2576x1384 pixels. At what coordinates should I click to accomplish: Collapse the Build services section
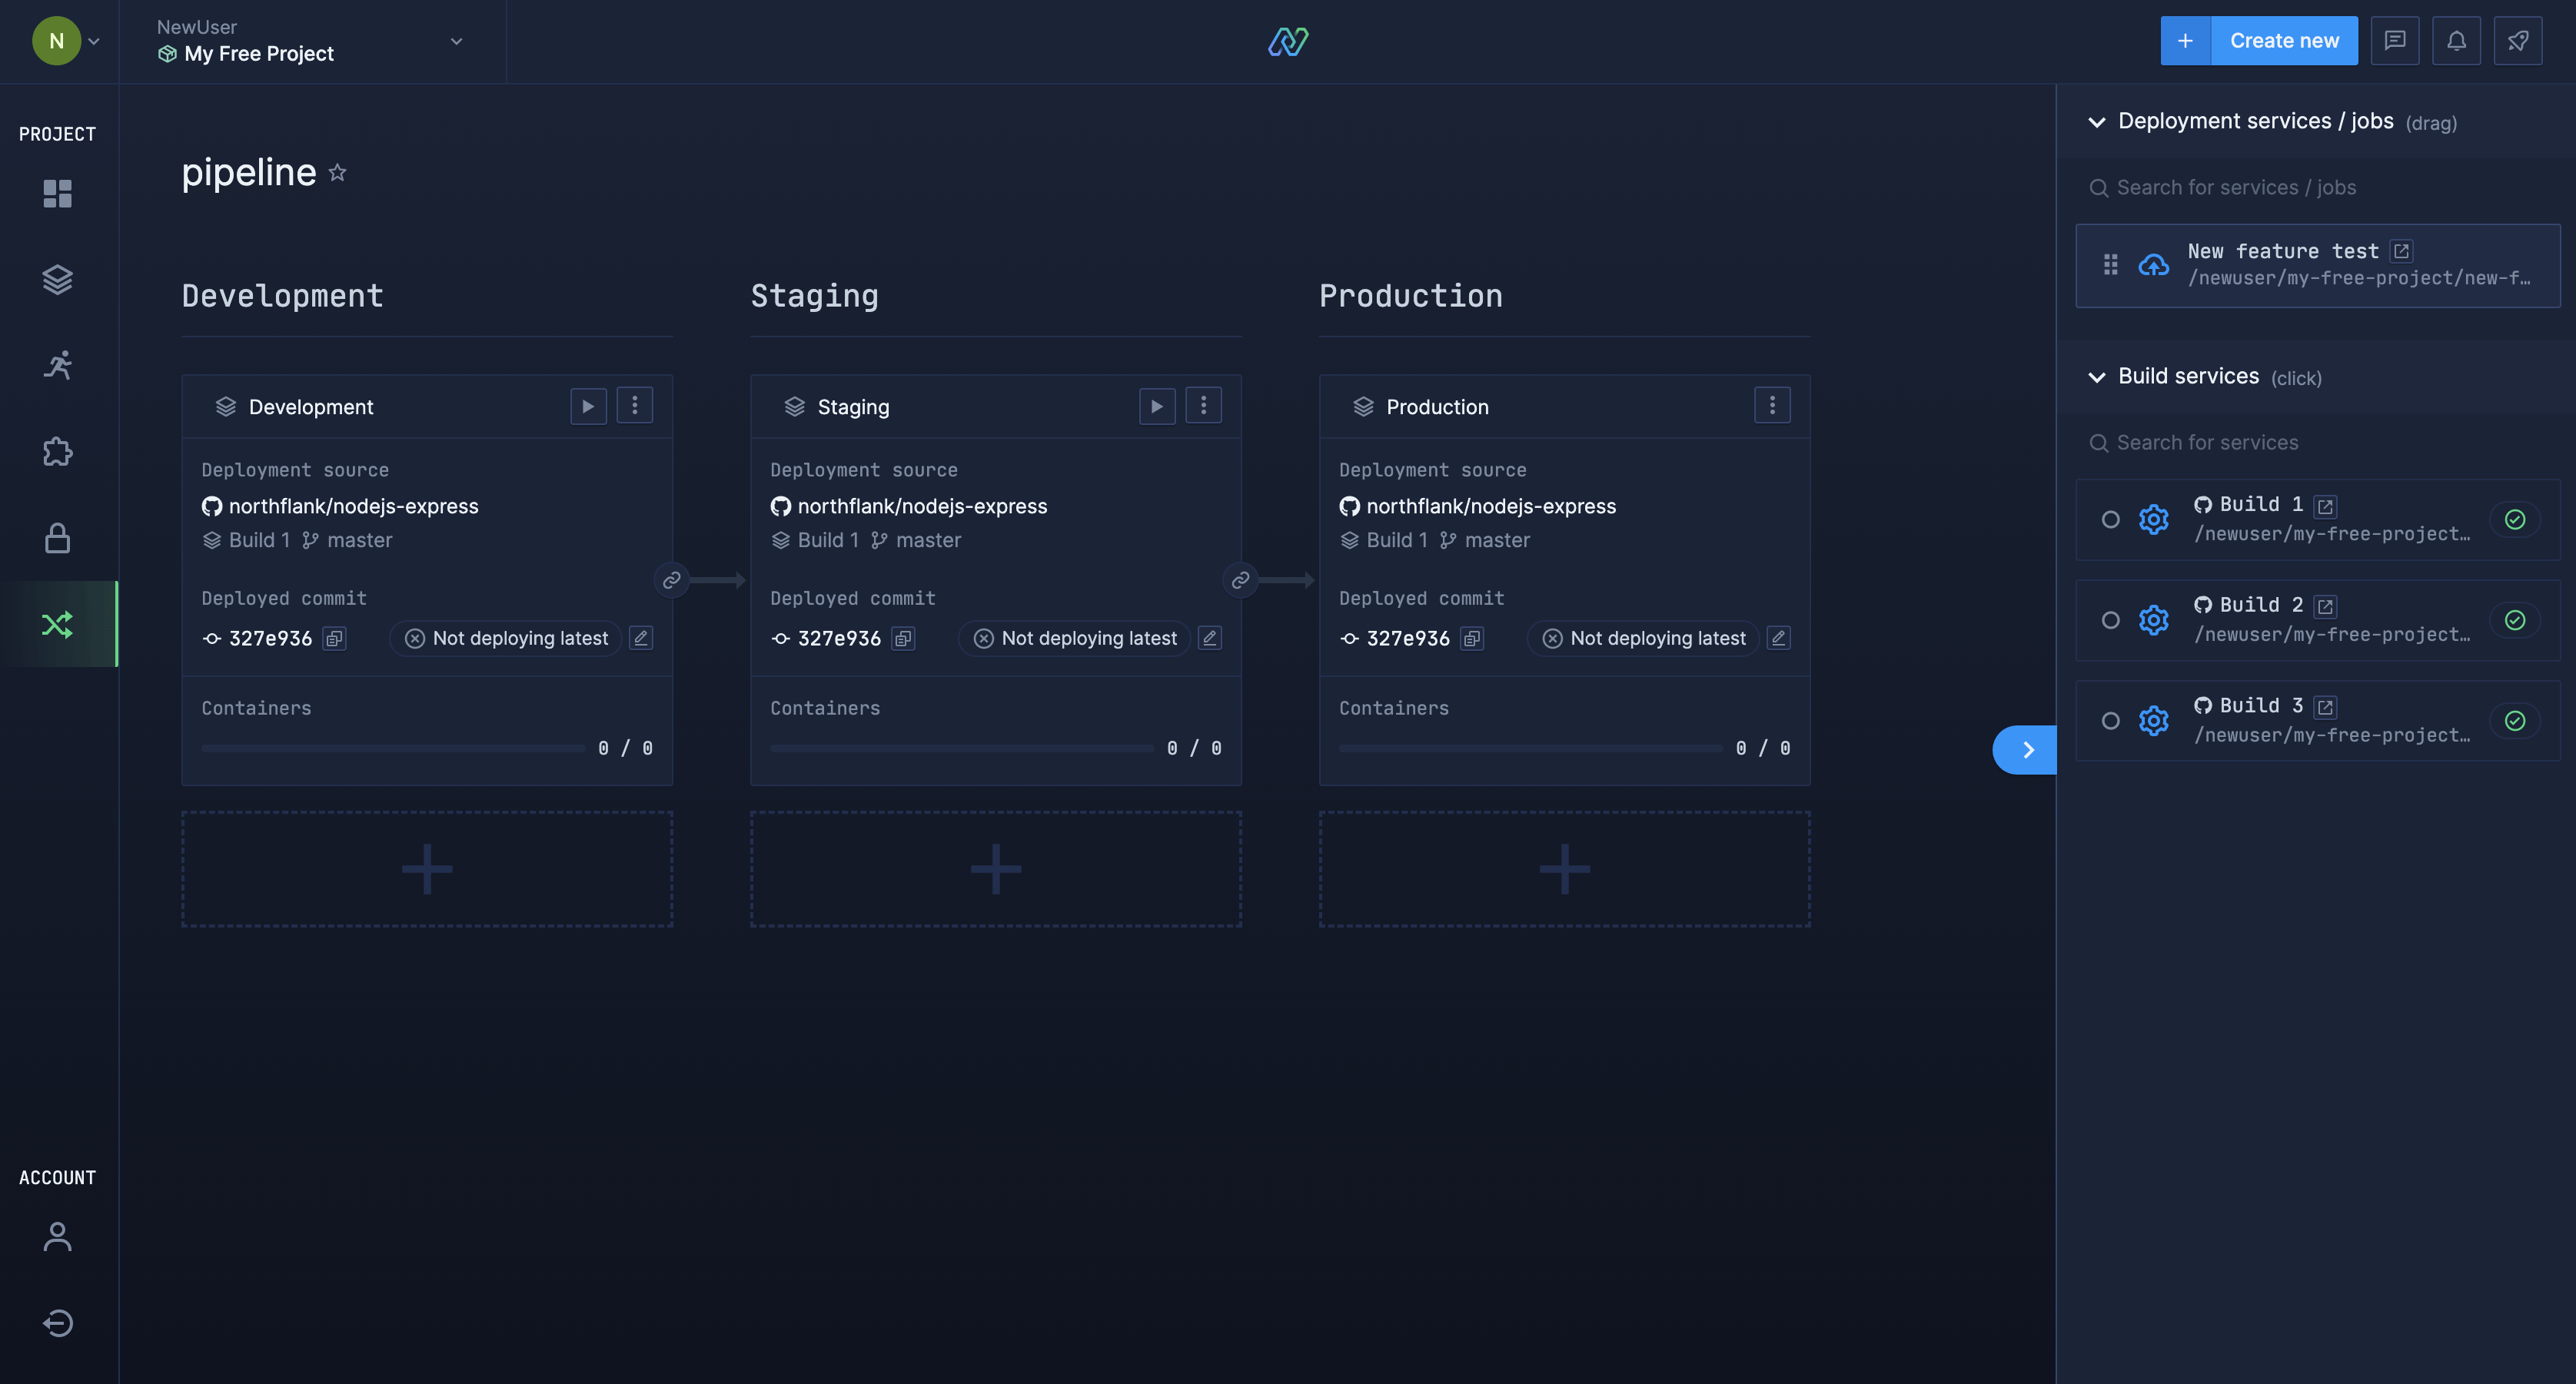tap(2098, 377)
